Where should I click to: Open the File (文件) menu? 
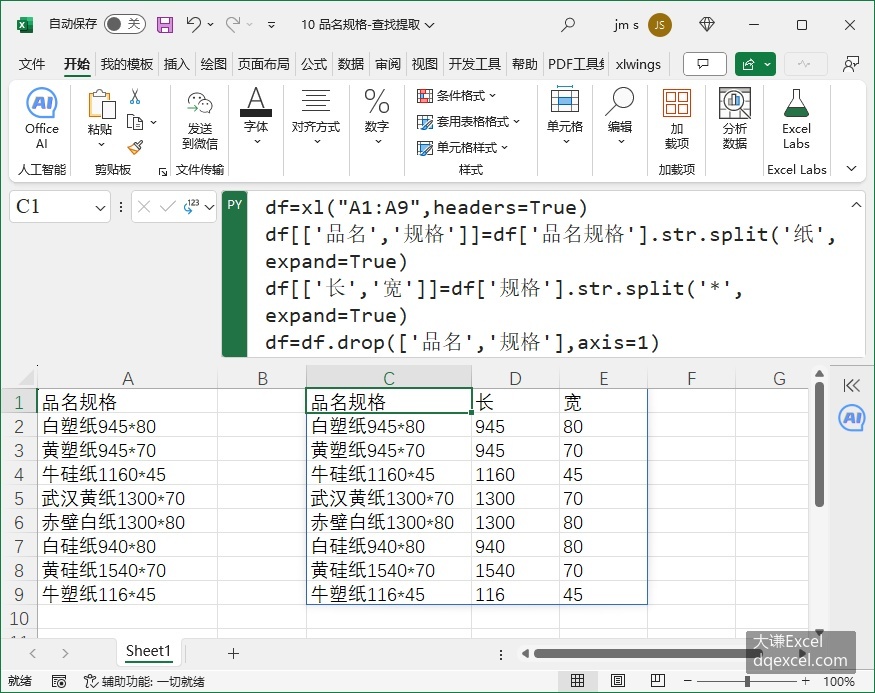pos(32,64)
